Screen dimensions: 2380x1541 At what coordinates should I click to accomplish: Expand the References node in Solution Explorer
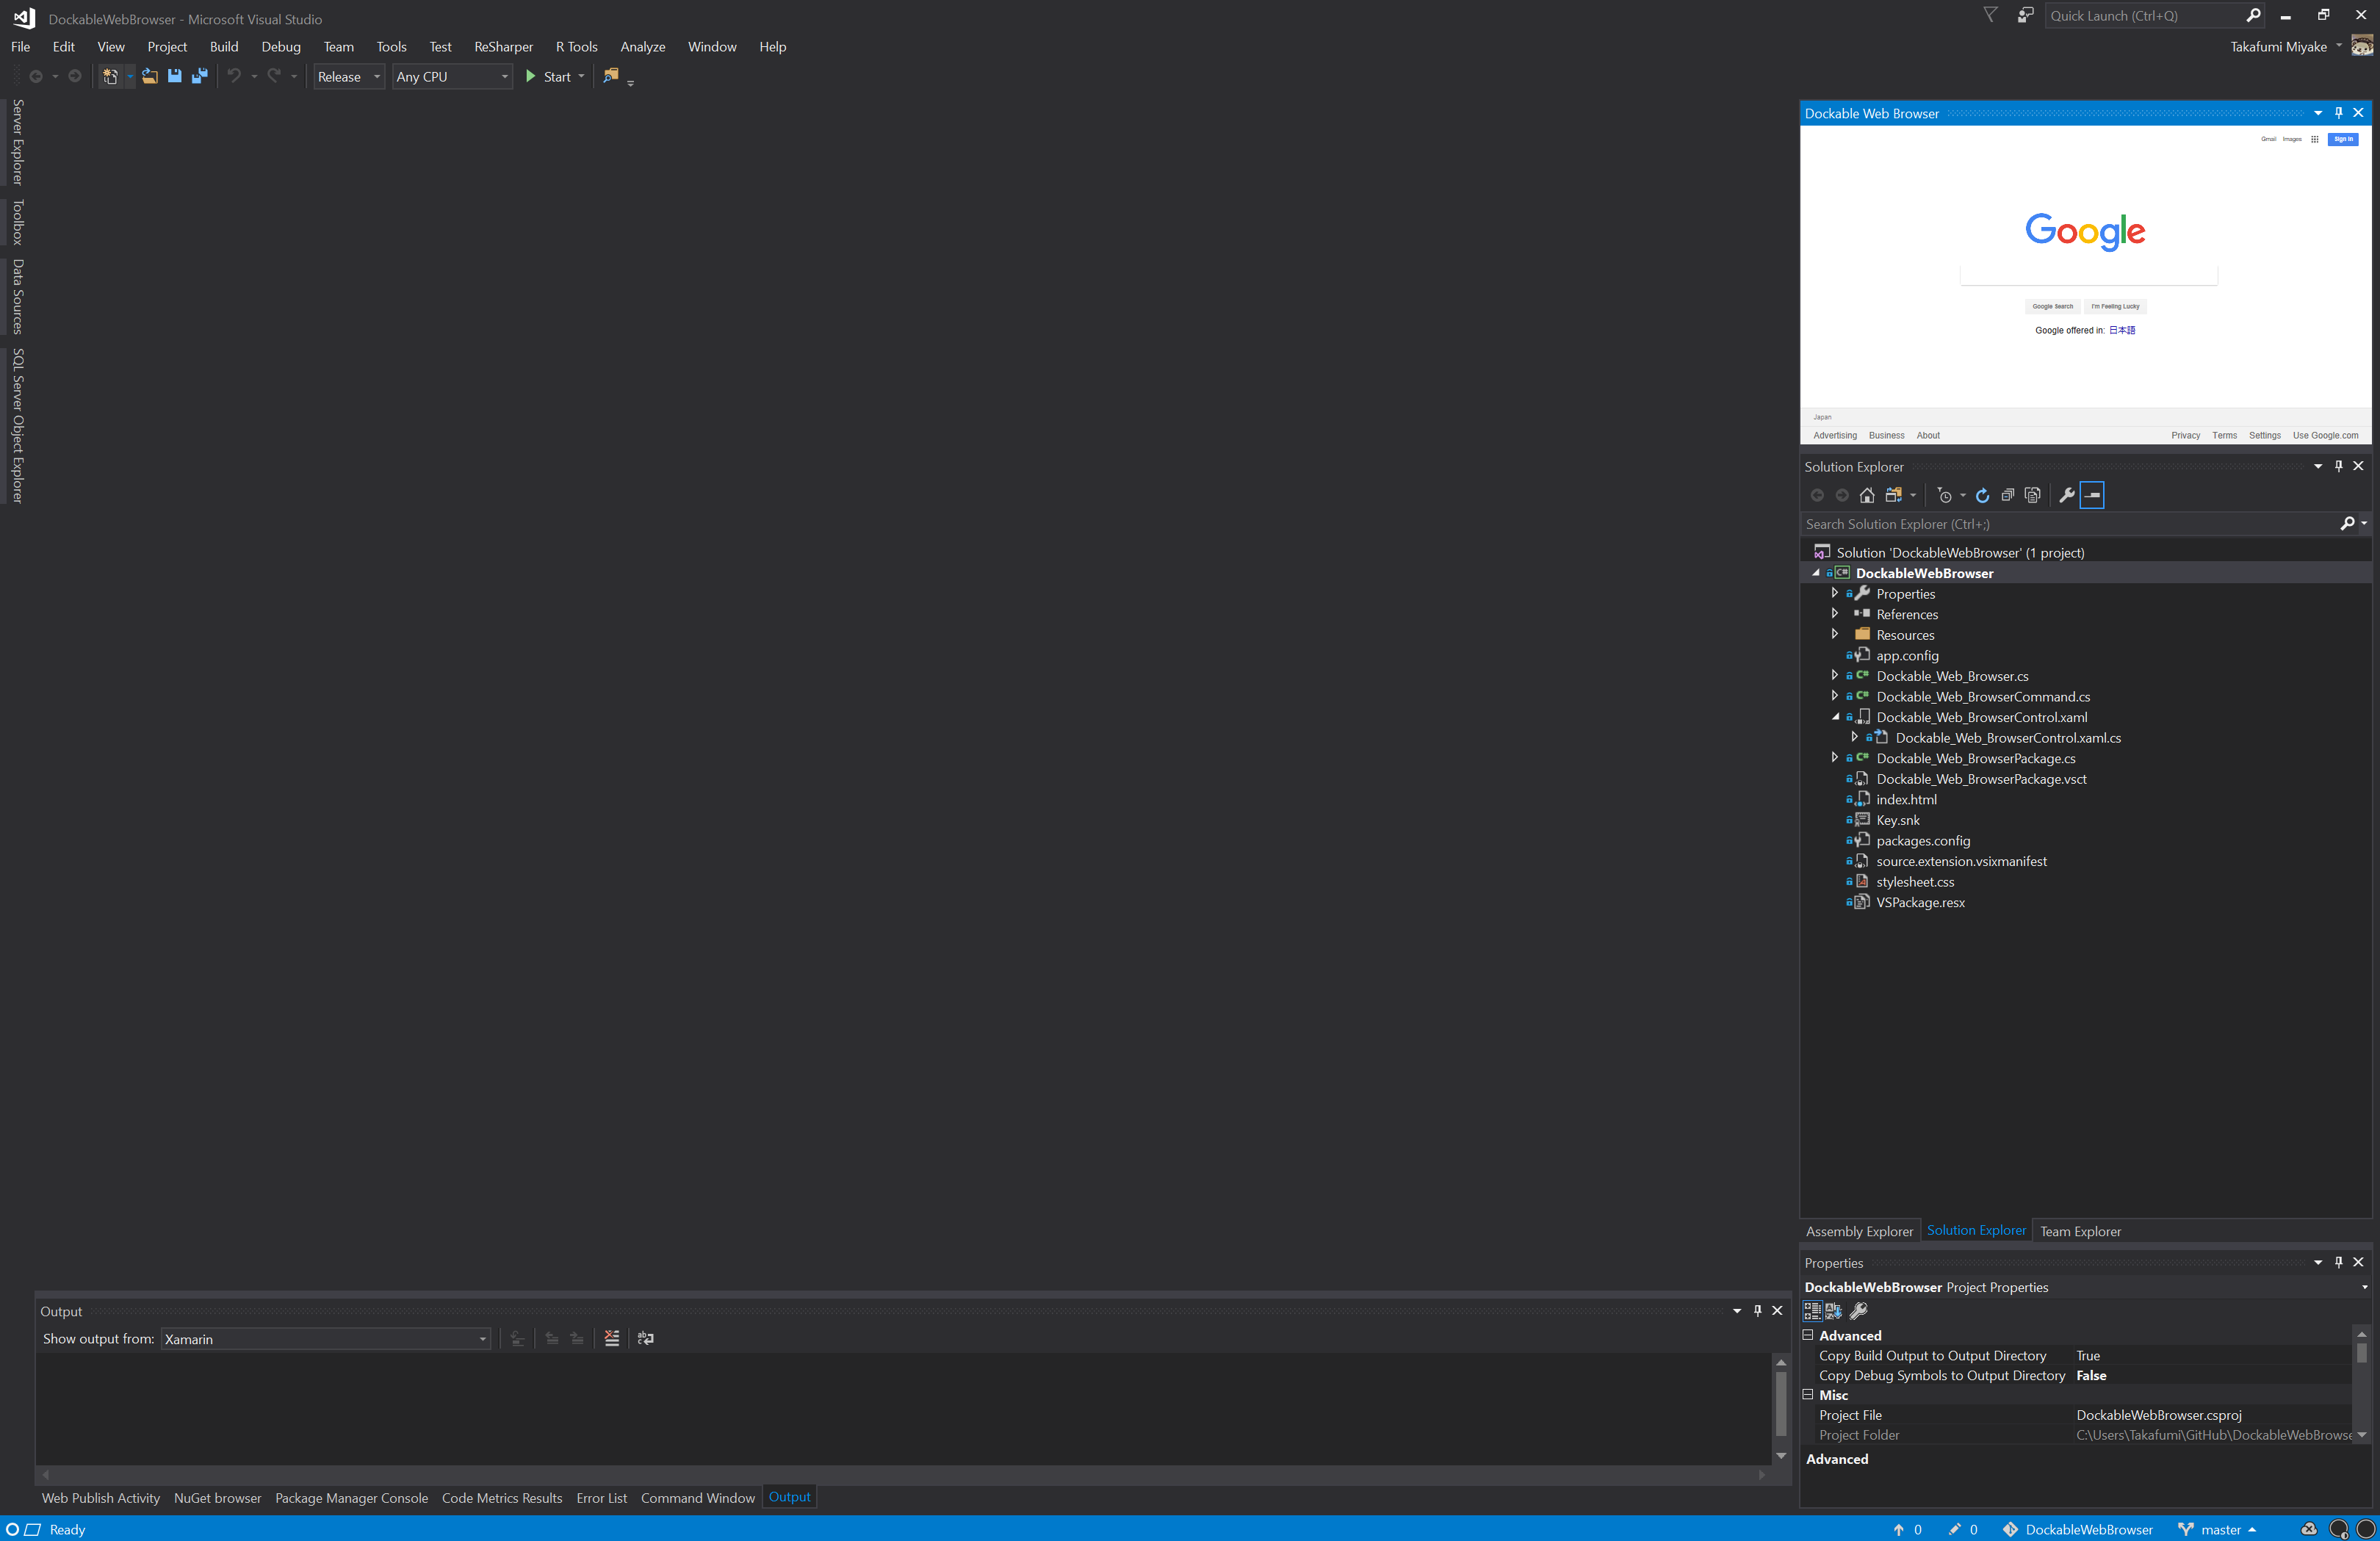point(1833,613)
